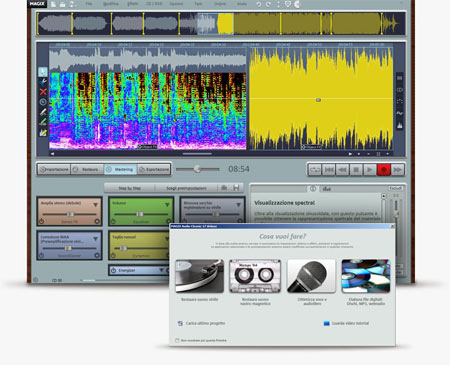Click the Scegli preimpostazioni button
450x365 pixels.
pos(186,188)
